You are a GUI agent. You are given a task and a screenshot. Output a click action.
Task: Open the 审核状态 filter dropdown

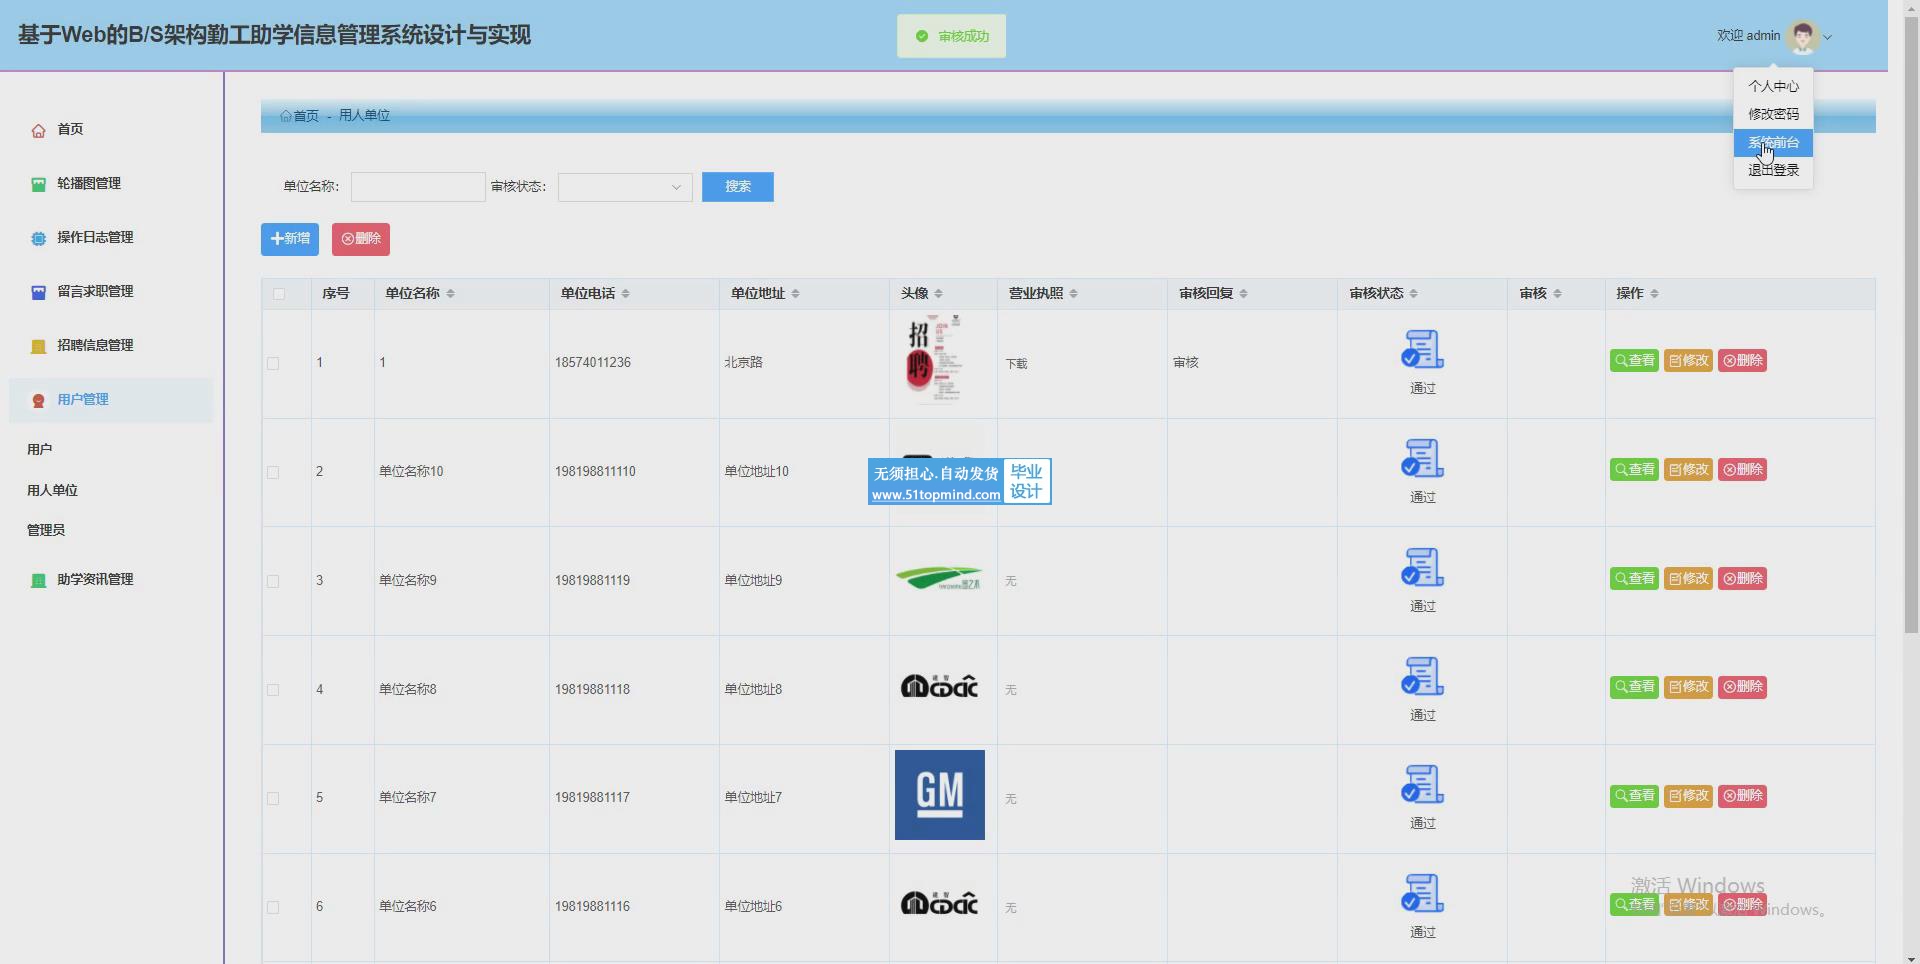click(x=624, y=187)
